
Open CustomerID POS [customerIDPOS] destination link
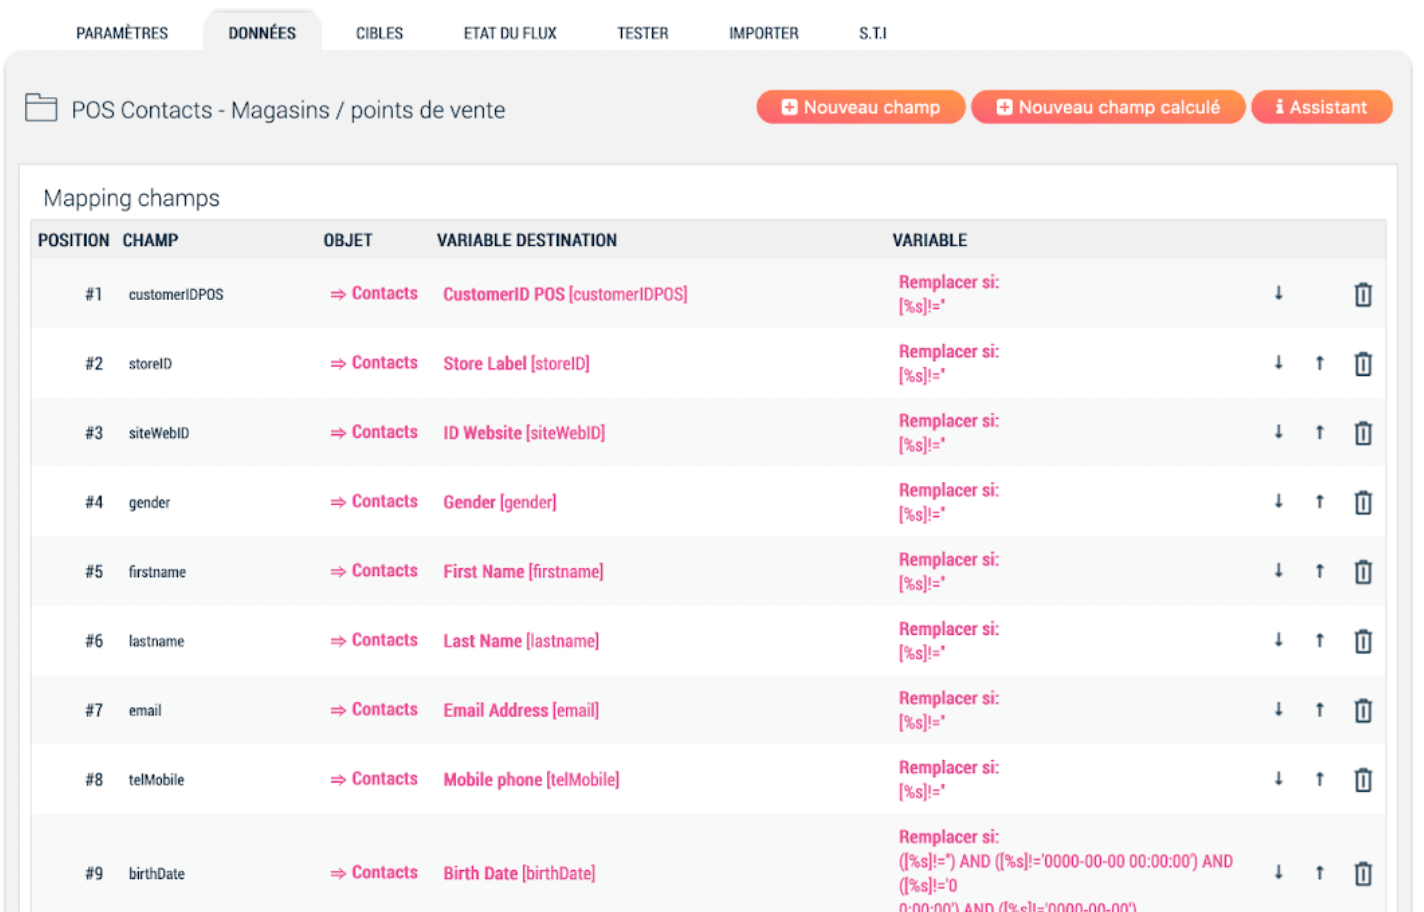(x=565, y=294)
